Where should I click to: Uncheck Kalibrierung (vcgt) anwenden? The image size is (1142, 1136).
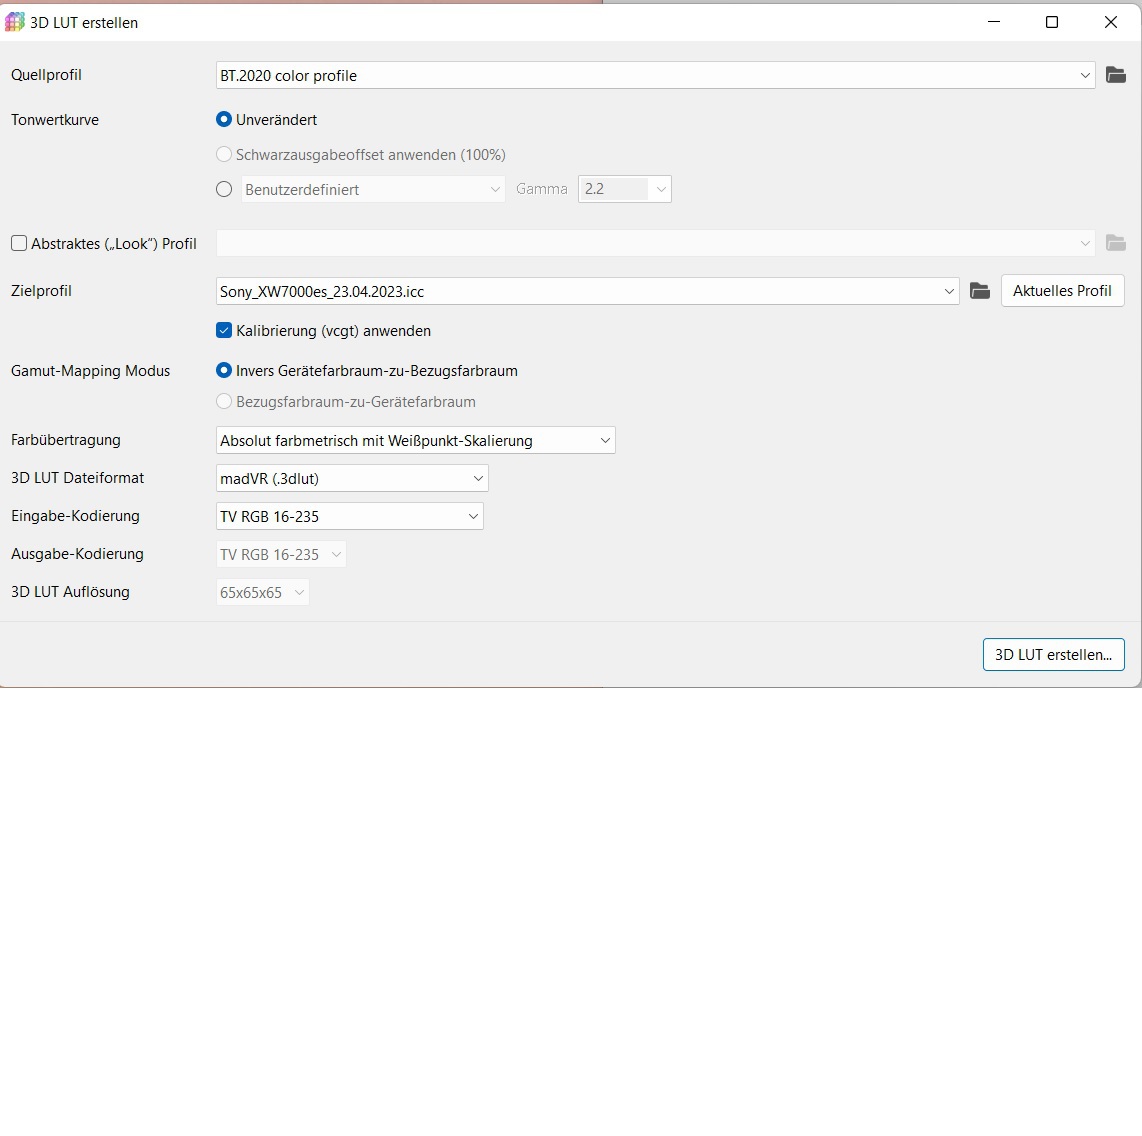pos(224,331)
